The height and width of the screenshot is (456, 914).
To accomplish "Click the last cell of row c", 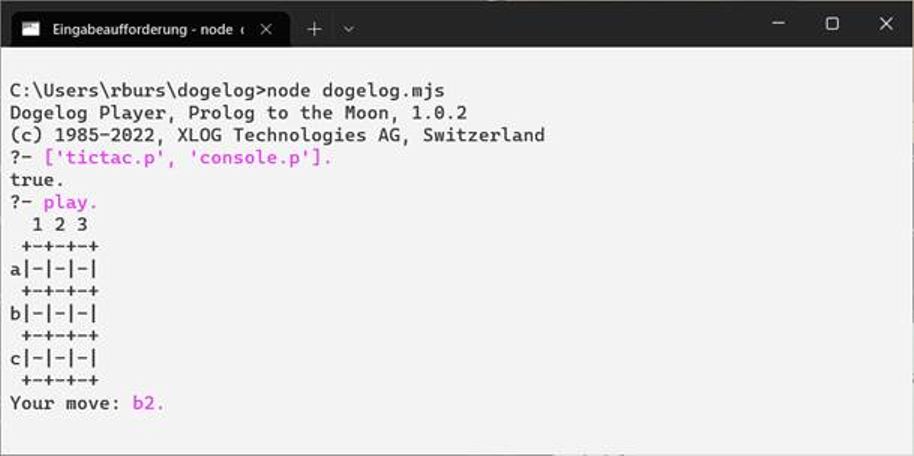I will pos(82,359).
